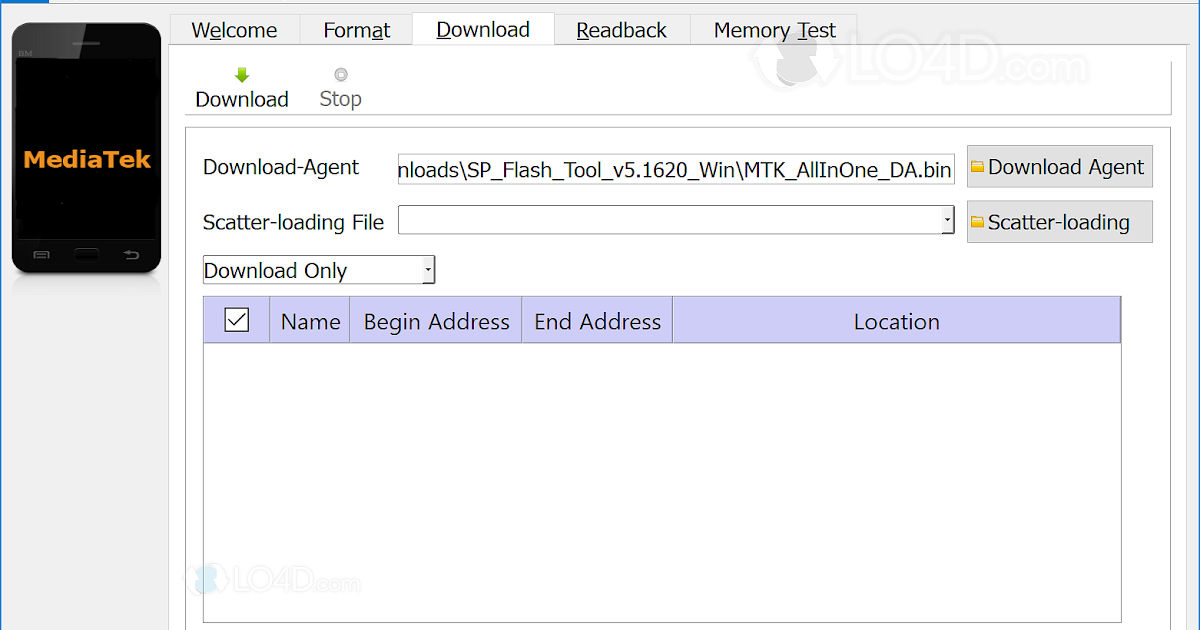Click the Download Agent folder button

click(x=1059, y=167)
